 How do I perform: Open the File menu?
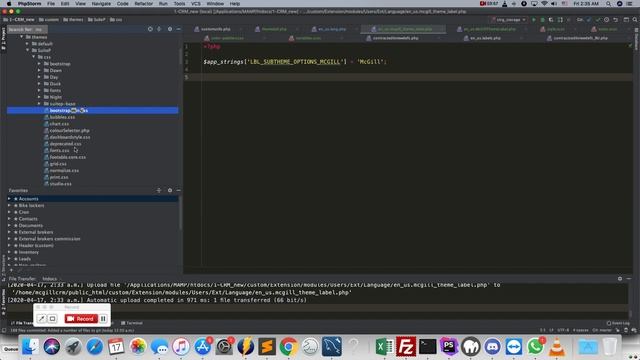tap(51, 4)
